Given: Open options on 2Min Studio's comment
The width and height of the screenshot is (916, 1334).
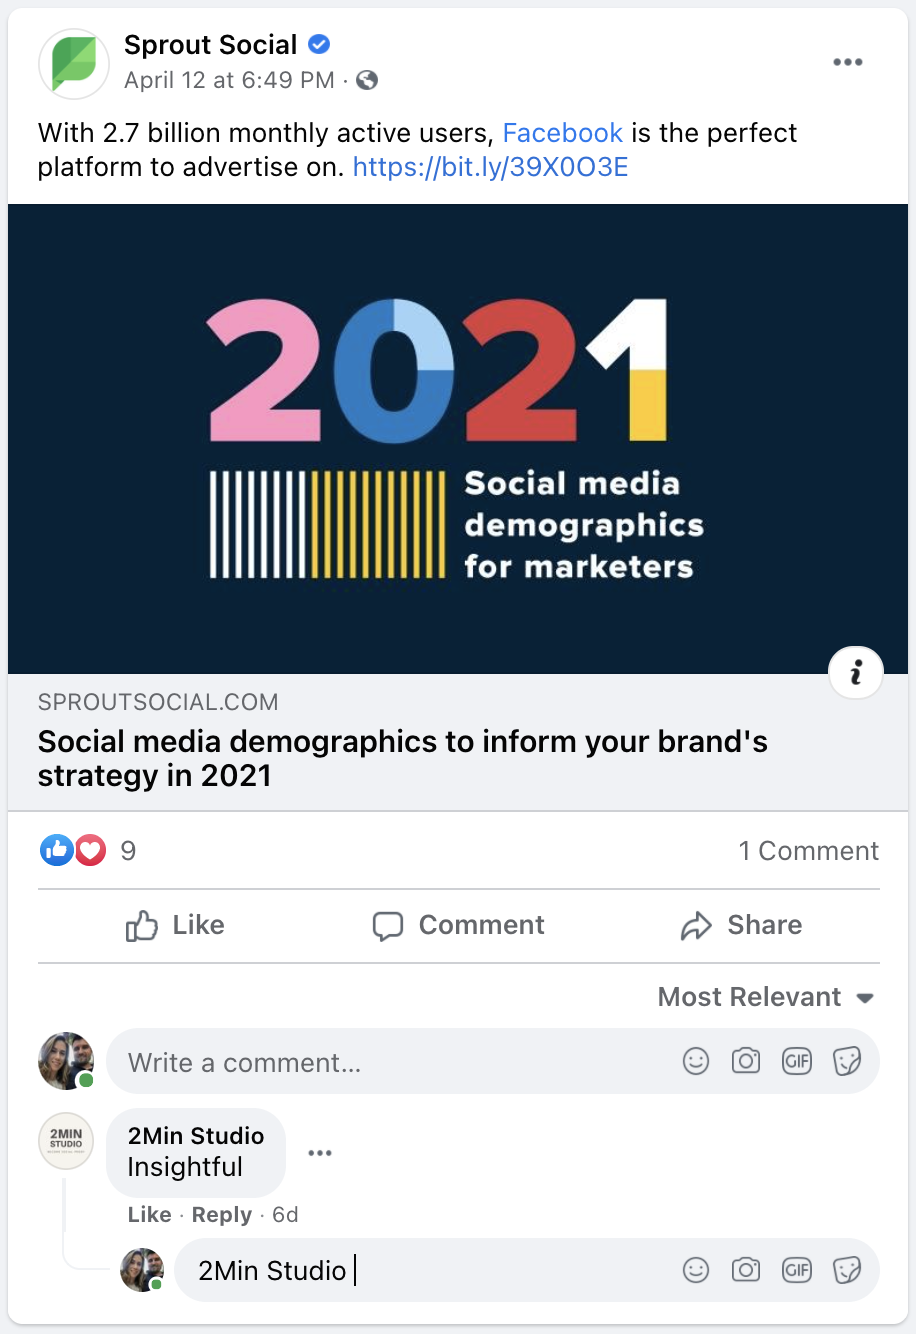Looking at the screenshot, I should click(x=320, y=1152).
